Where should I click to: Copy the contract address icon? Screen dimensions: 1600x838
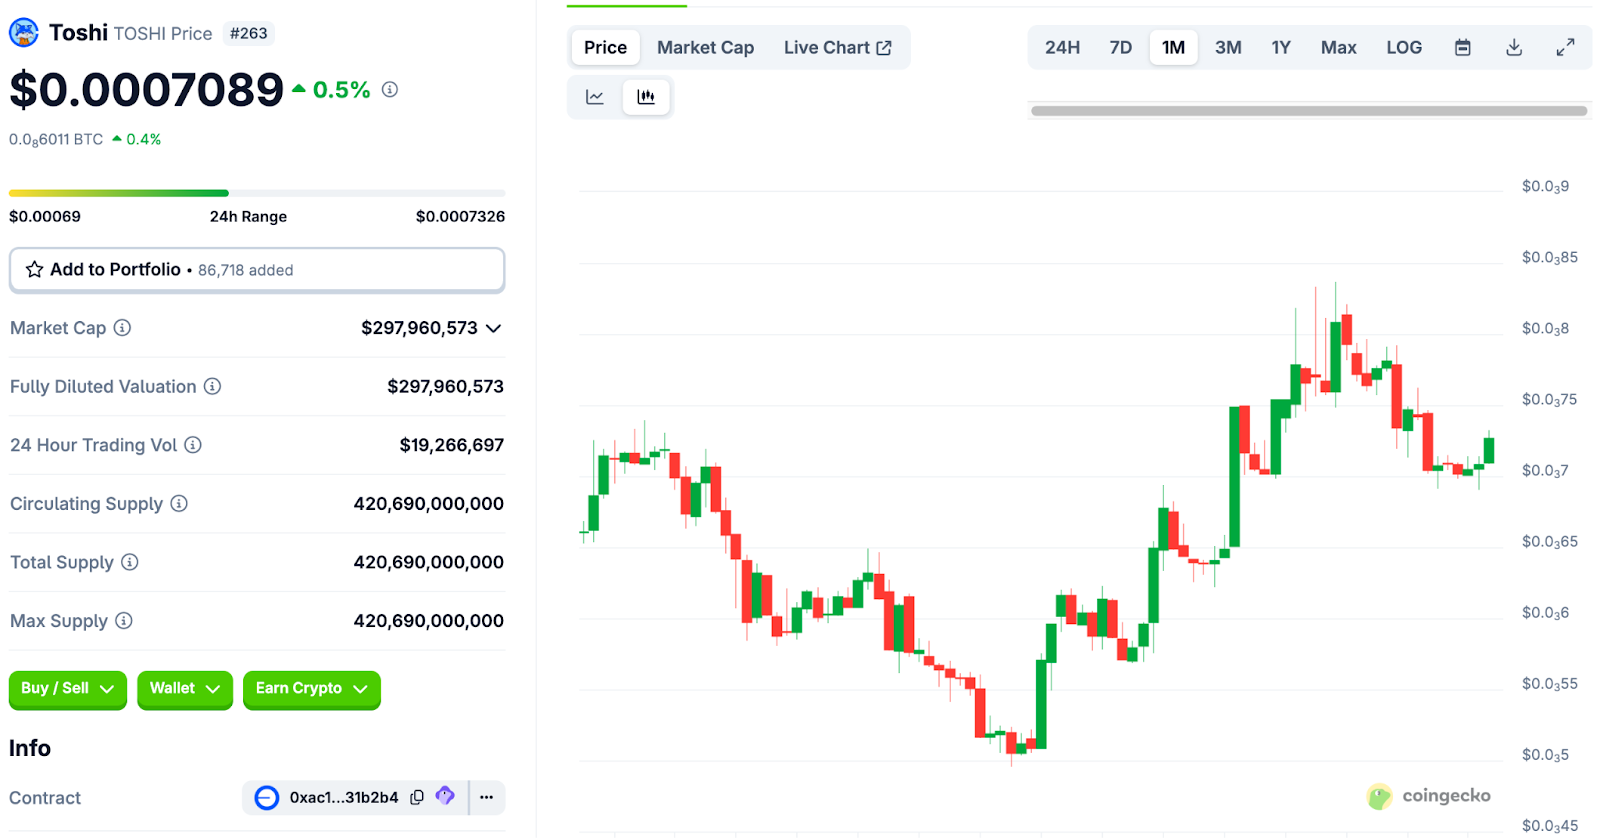pyautogui.click(x=417, y=797)
